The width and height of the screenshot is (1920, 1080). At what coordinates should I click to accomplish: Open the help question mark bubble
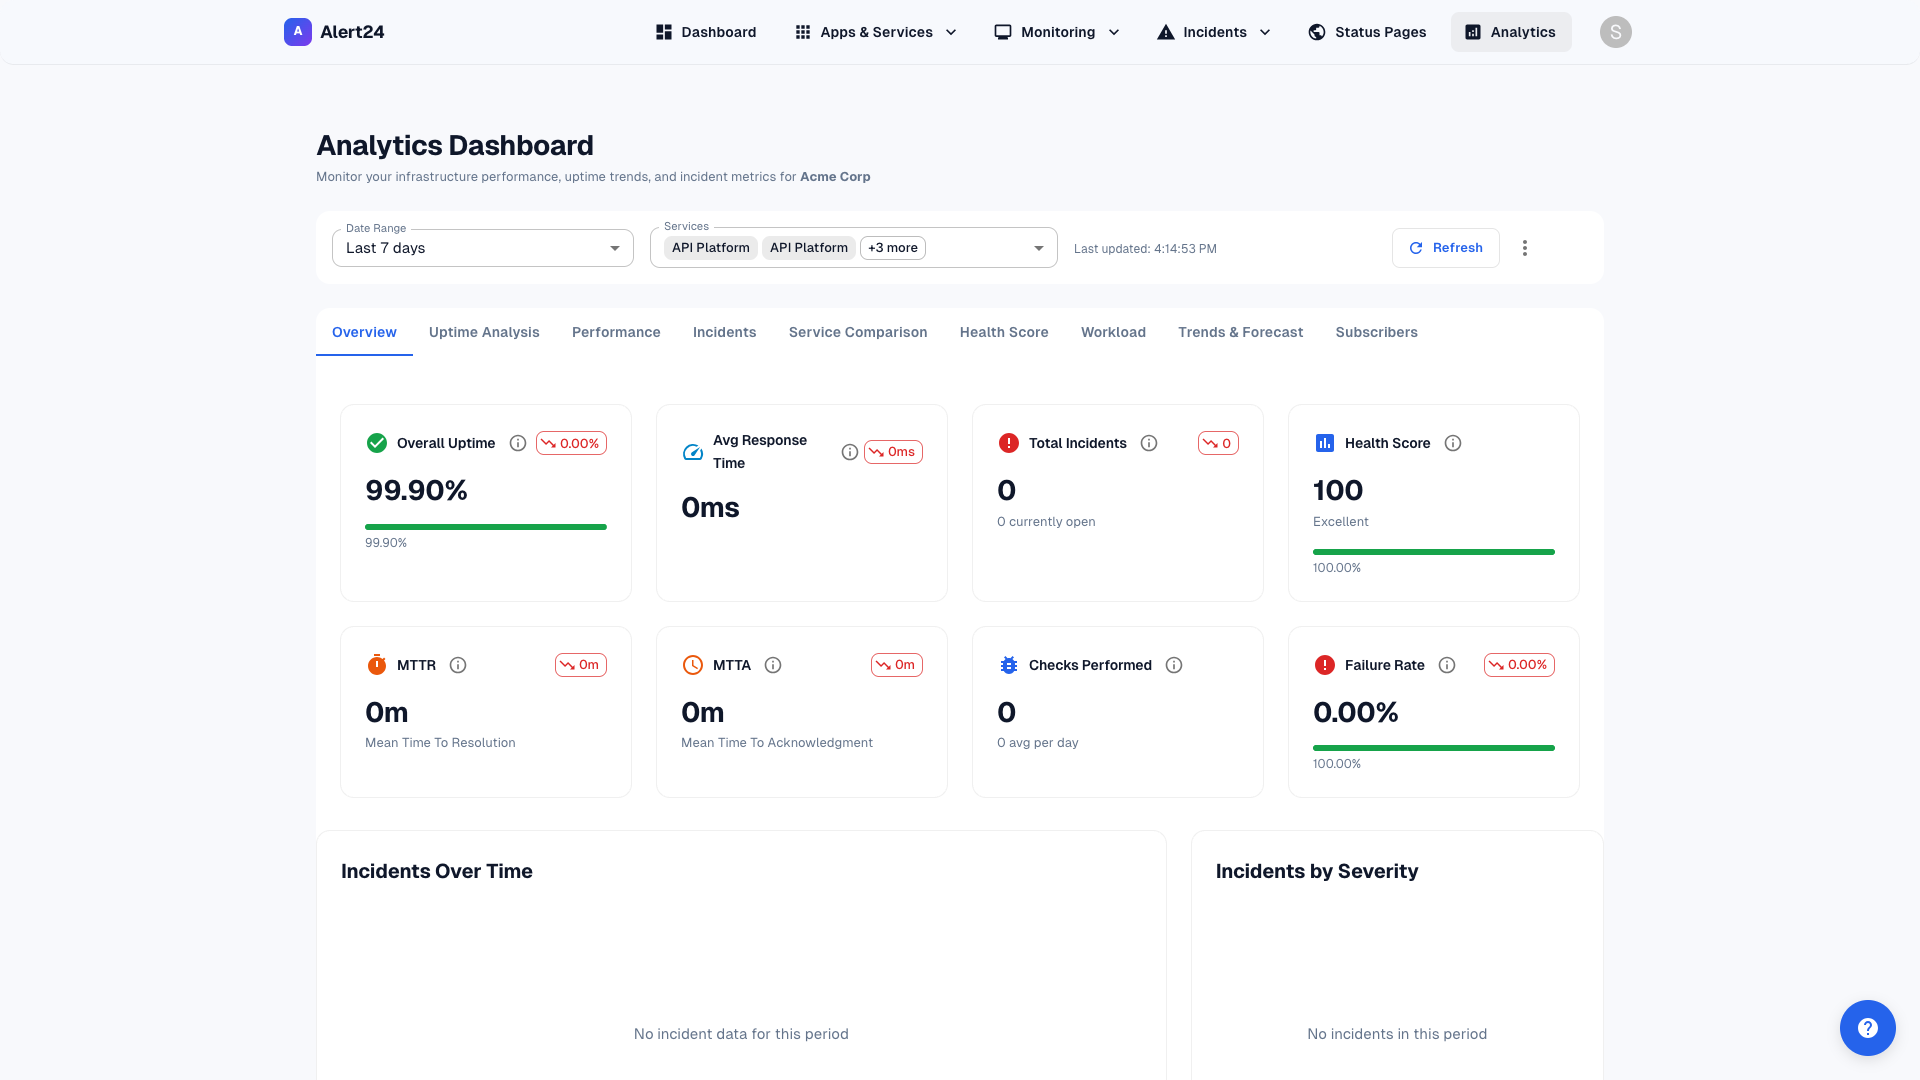pyautogui.click(x=1868, y=1027)
